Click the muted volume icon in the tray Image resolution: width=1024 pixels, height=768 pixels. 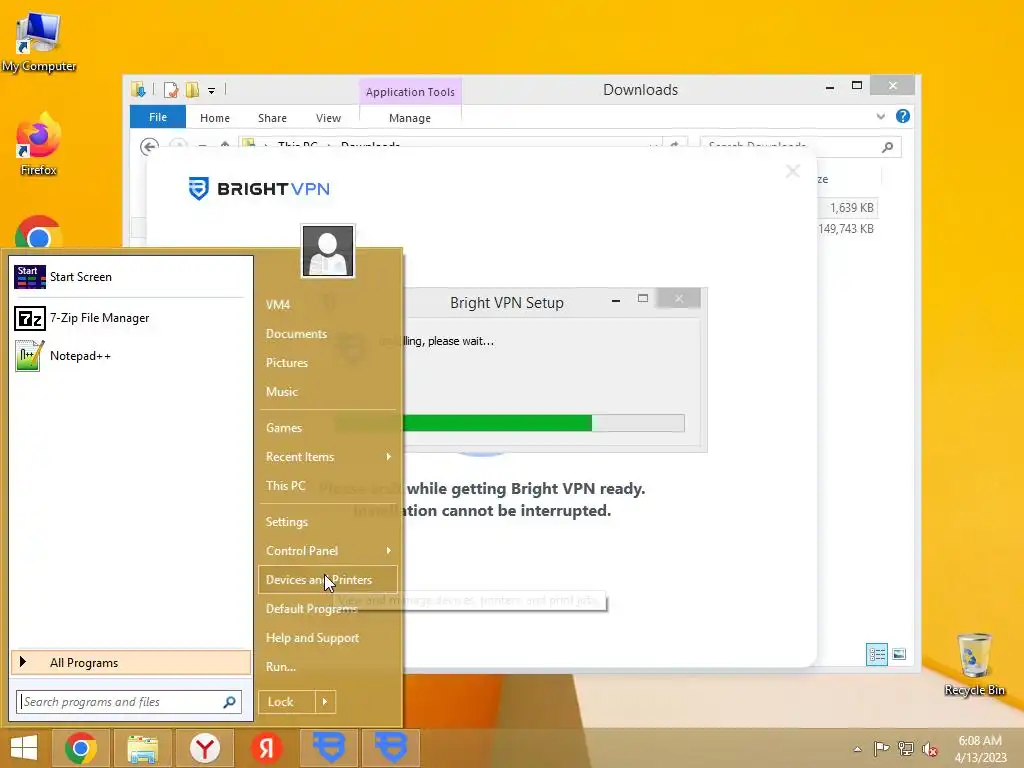pos(930,749)
